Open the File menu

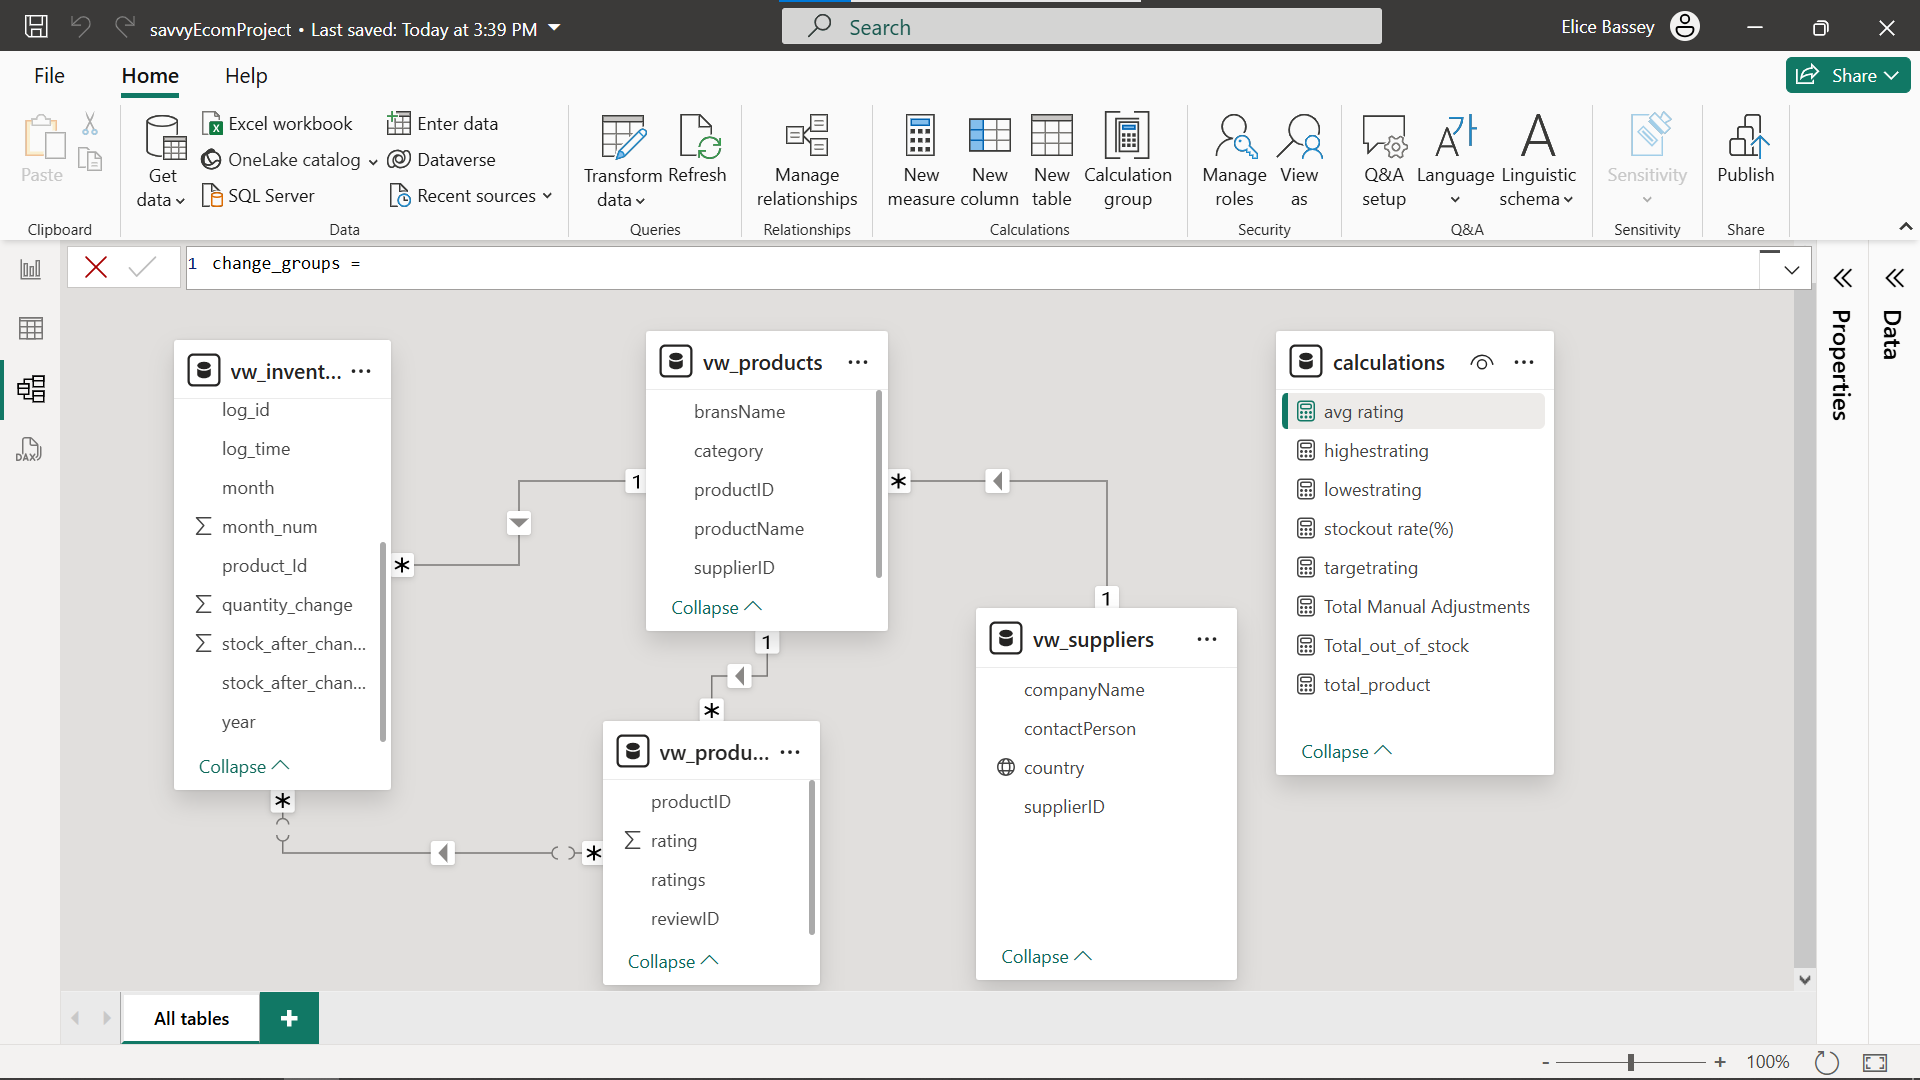click(49, 76)
